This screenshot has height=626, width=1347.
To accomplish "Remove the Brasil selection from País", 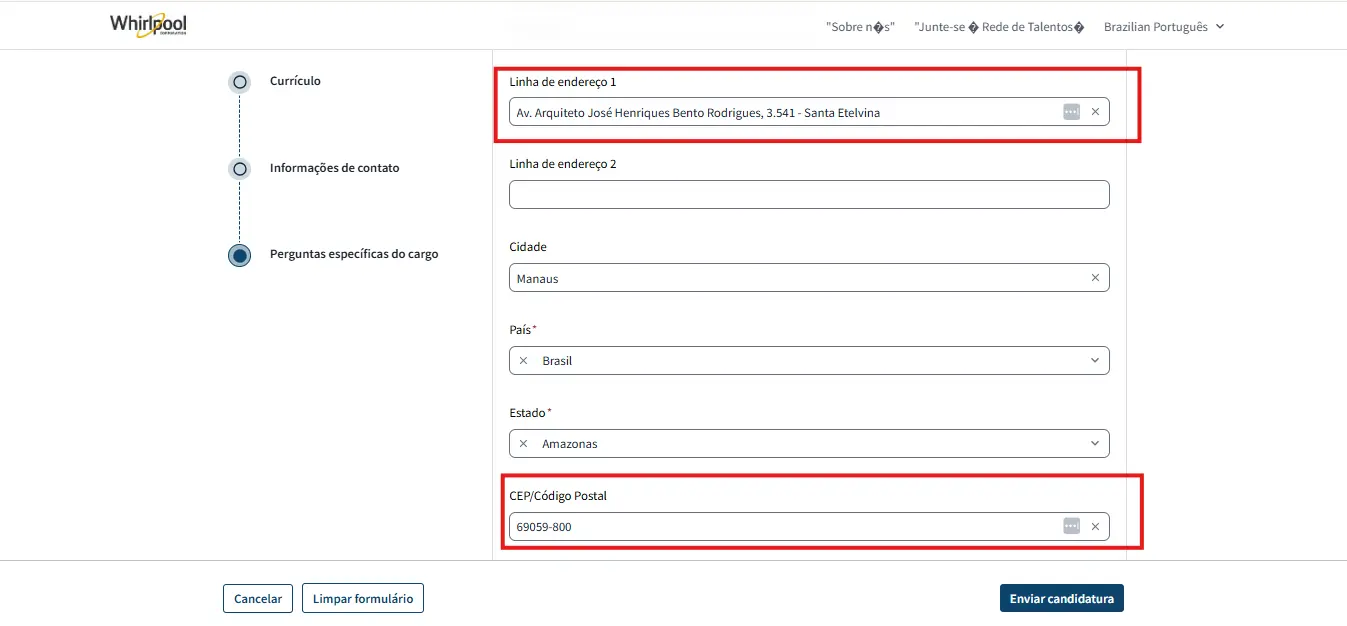I will point(523,361).
